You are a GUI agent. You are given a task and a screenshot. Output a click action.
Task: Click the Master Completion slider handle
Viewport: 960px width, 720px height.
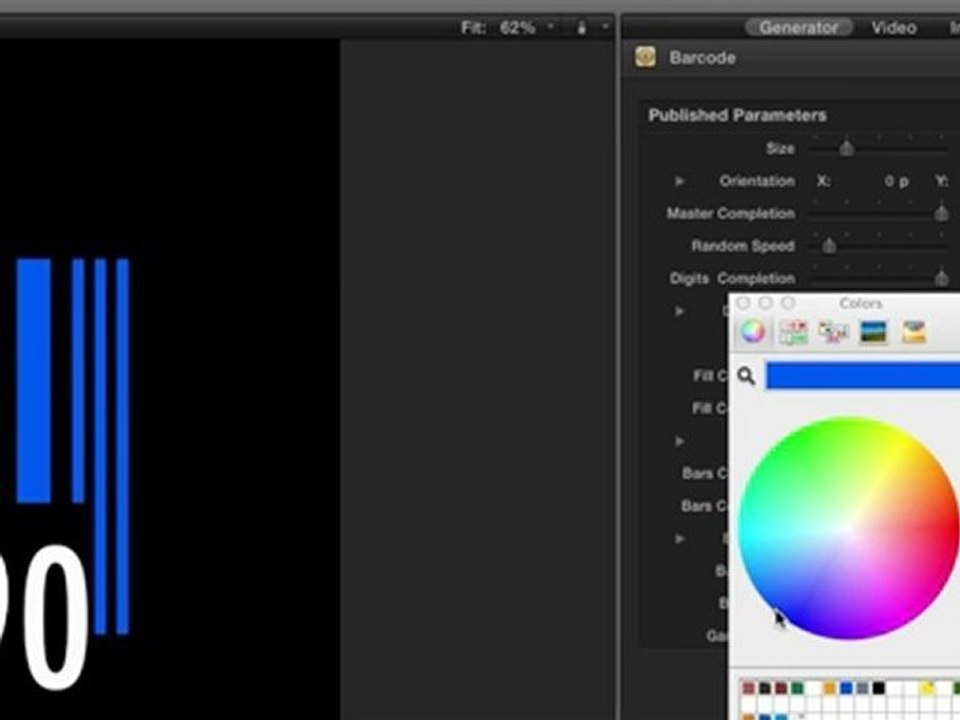click(x=942, y=213)
